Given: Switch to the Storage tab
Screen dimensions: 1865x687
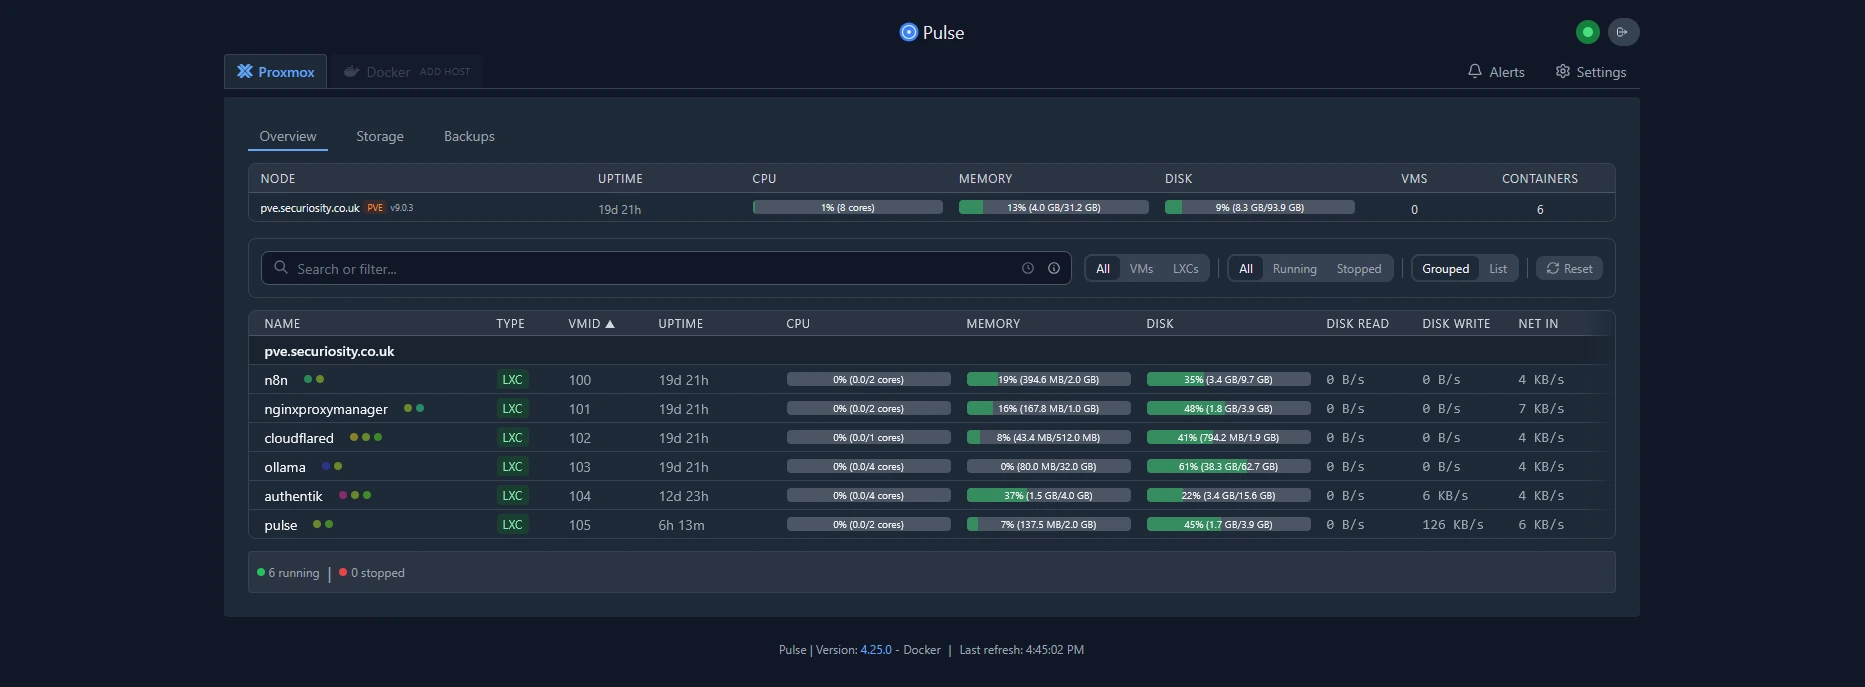Looking at the screenshot, I should coord(380,137).
